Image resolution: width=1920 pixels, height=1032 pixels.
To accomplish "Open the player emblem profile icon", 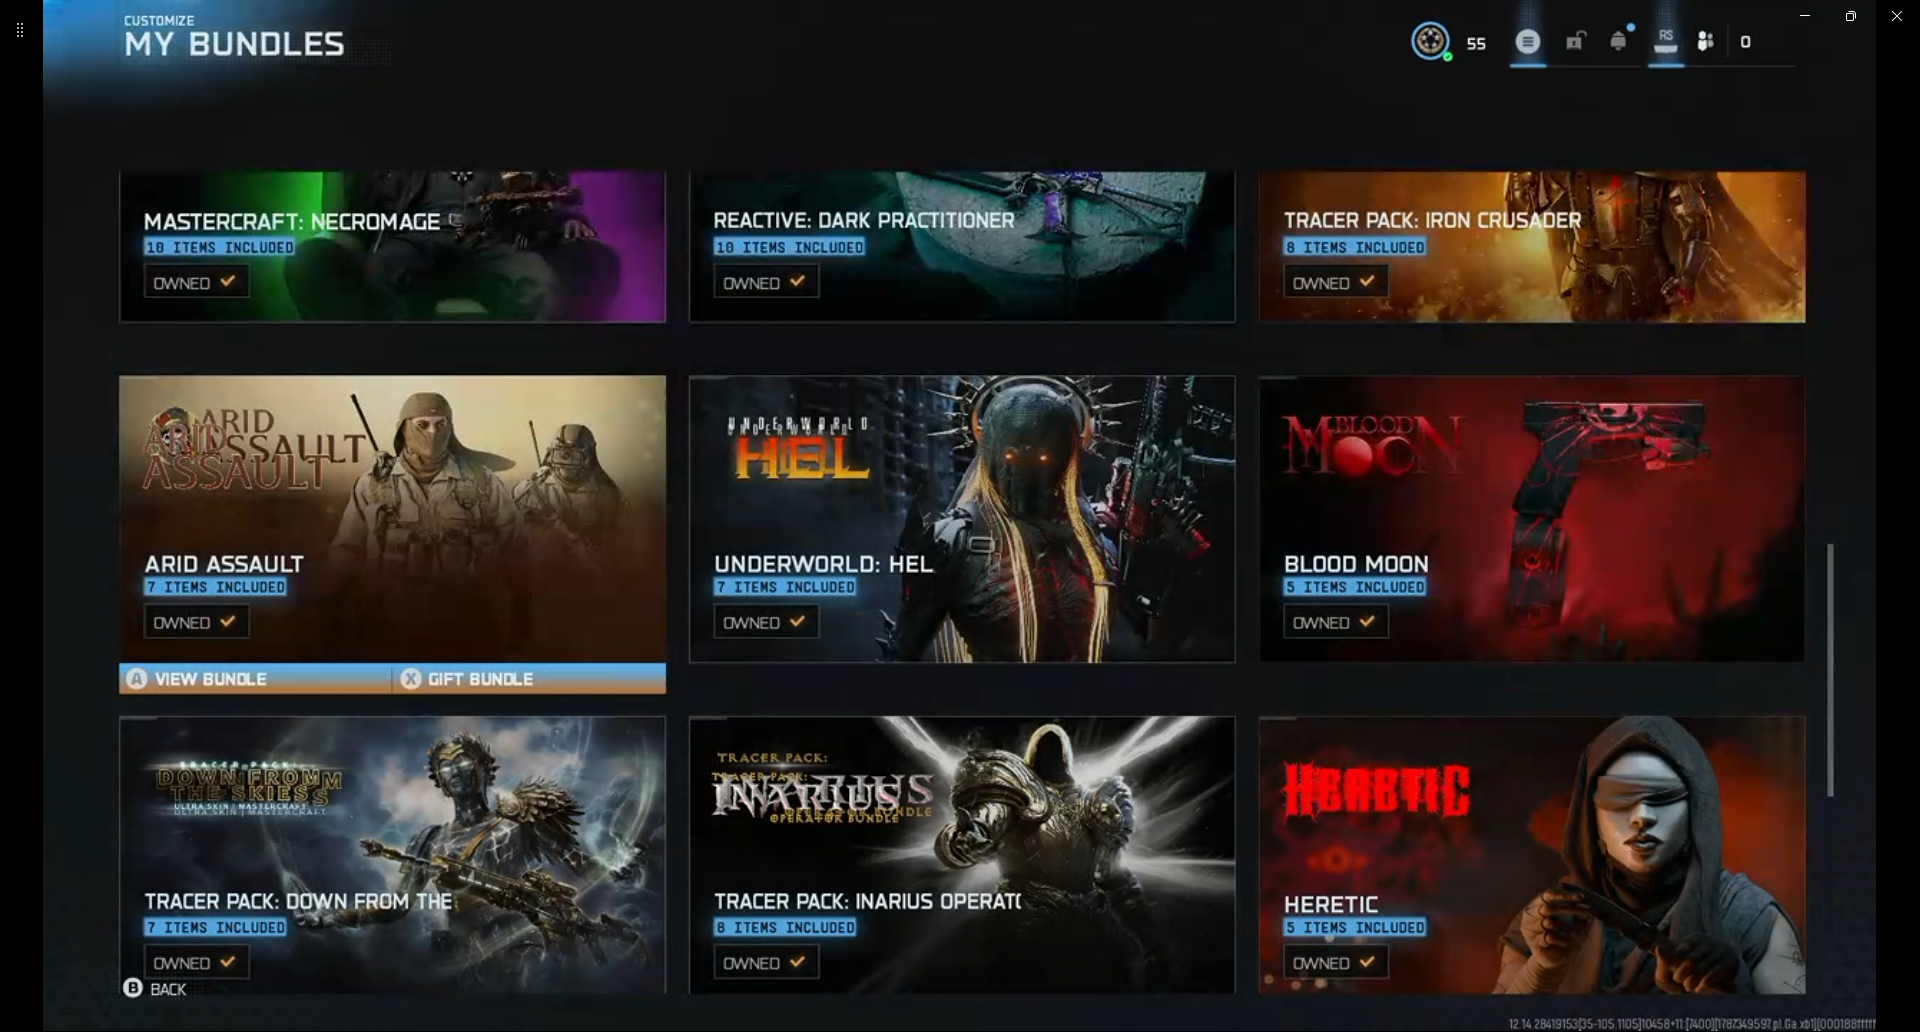I will (1430, 41).
